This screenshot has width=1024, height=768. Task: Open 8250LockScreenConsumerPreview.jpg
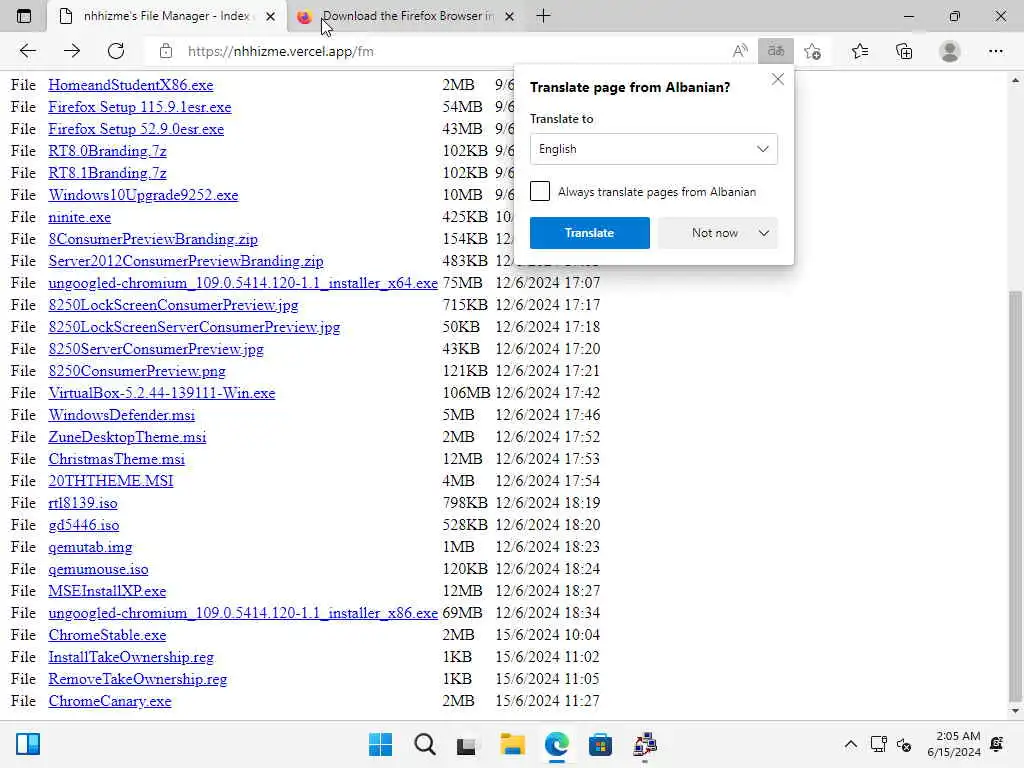click(x=173, y=305)
